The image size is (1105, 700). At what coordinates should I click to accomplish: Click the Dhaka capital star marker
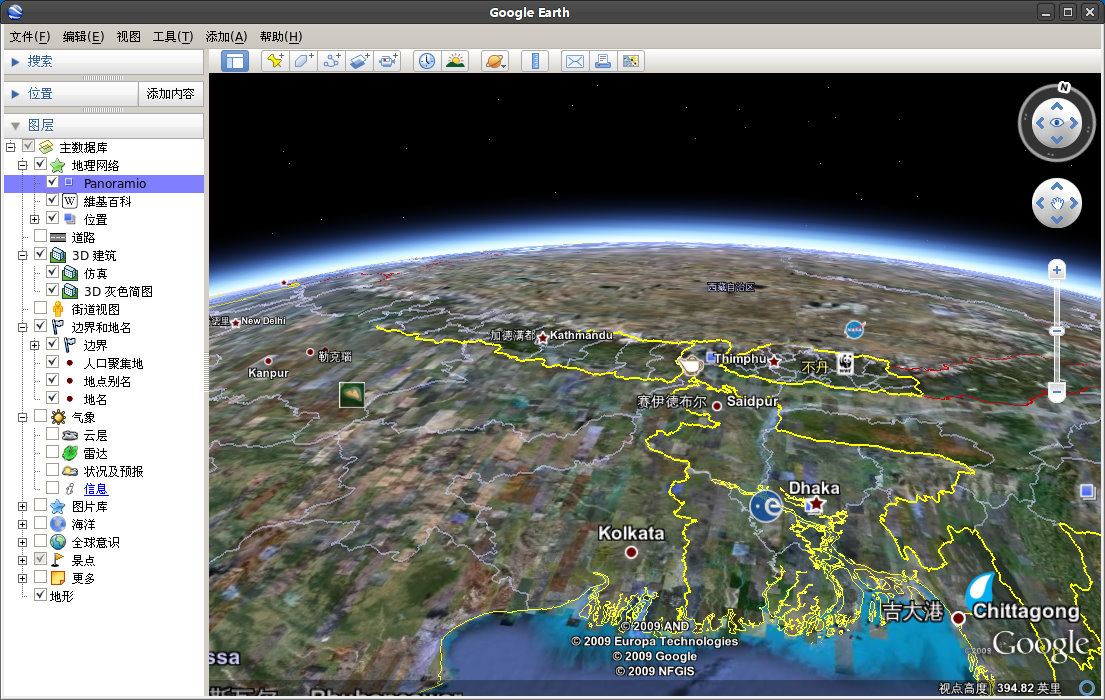816,504
